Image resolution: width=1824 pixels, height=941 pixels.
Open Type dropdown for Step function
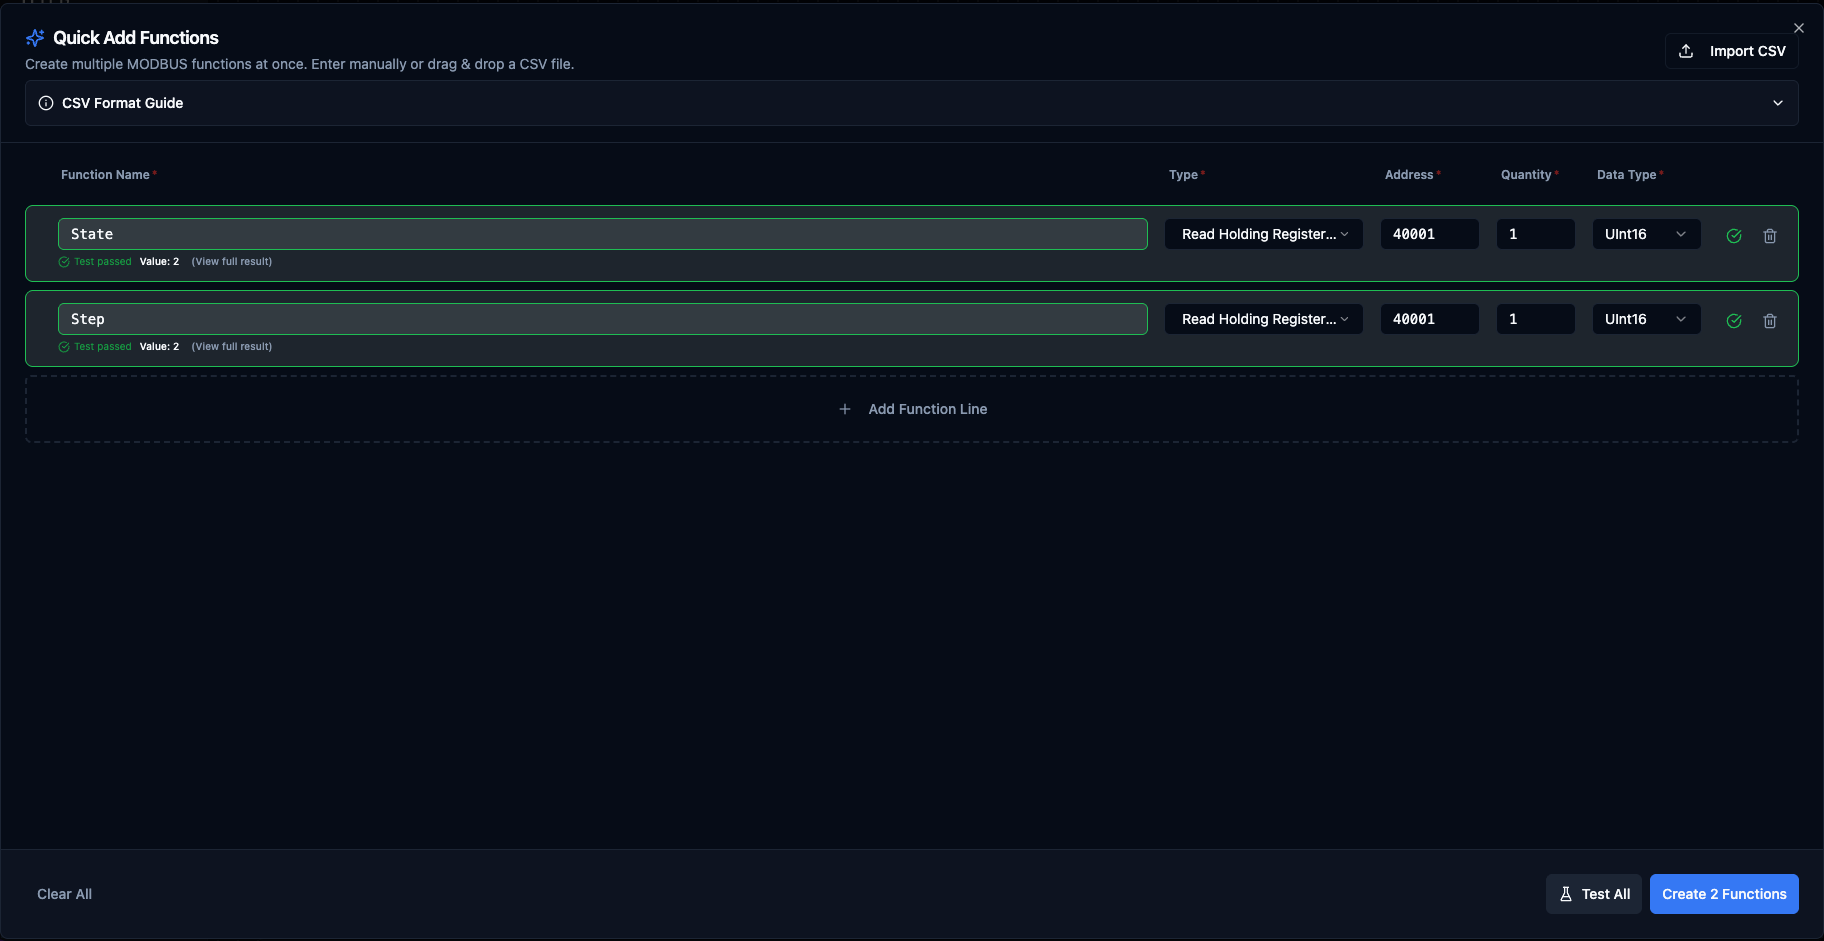pyautogui.click(x=1263, y=319)
